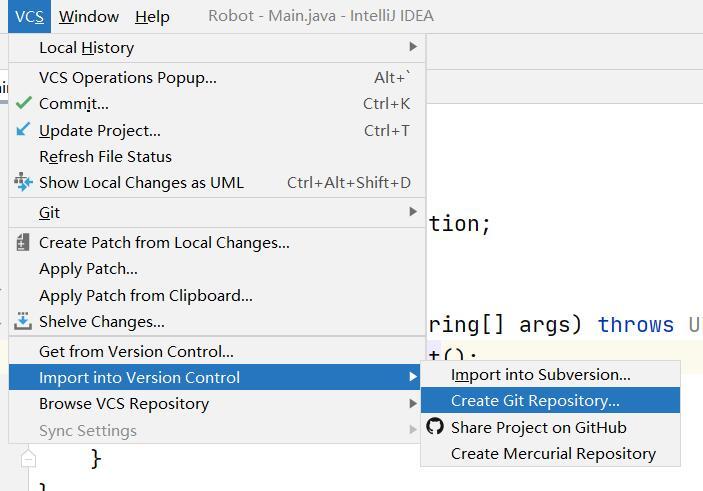Click the 'args)' text in the code editor
The image size is (703, 491).
tap(551, 325)
